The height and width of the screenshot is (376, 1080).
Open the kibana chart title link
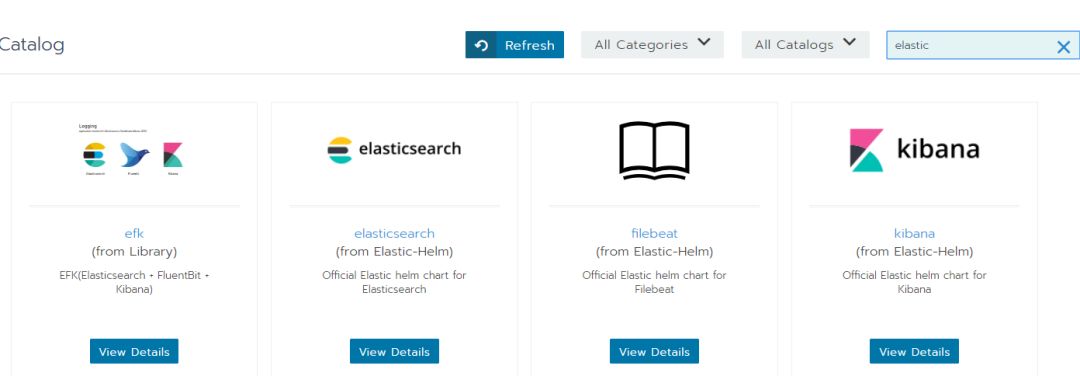point(914,233)
